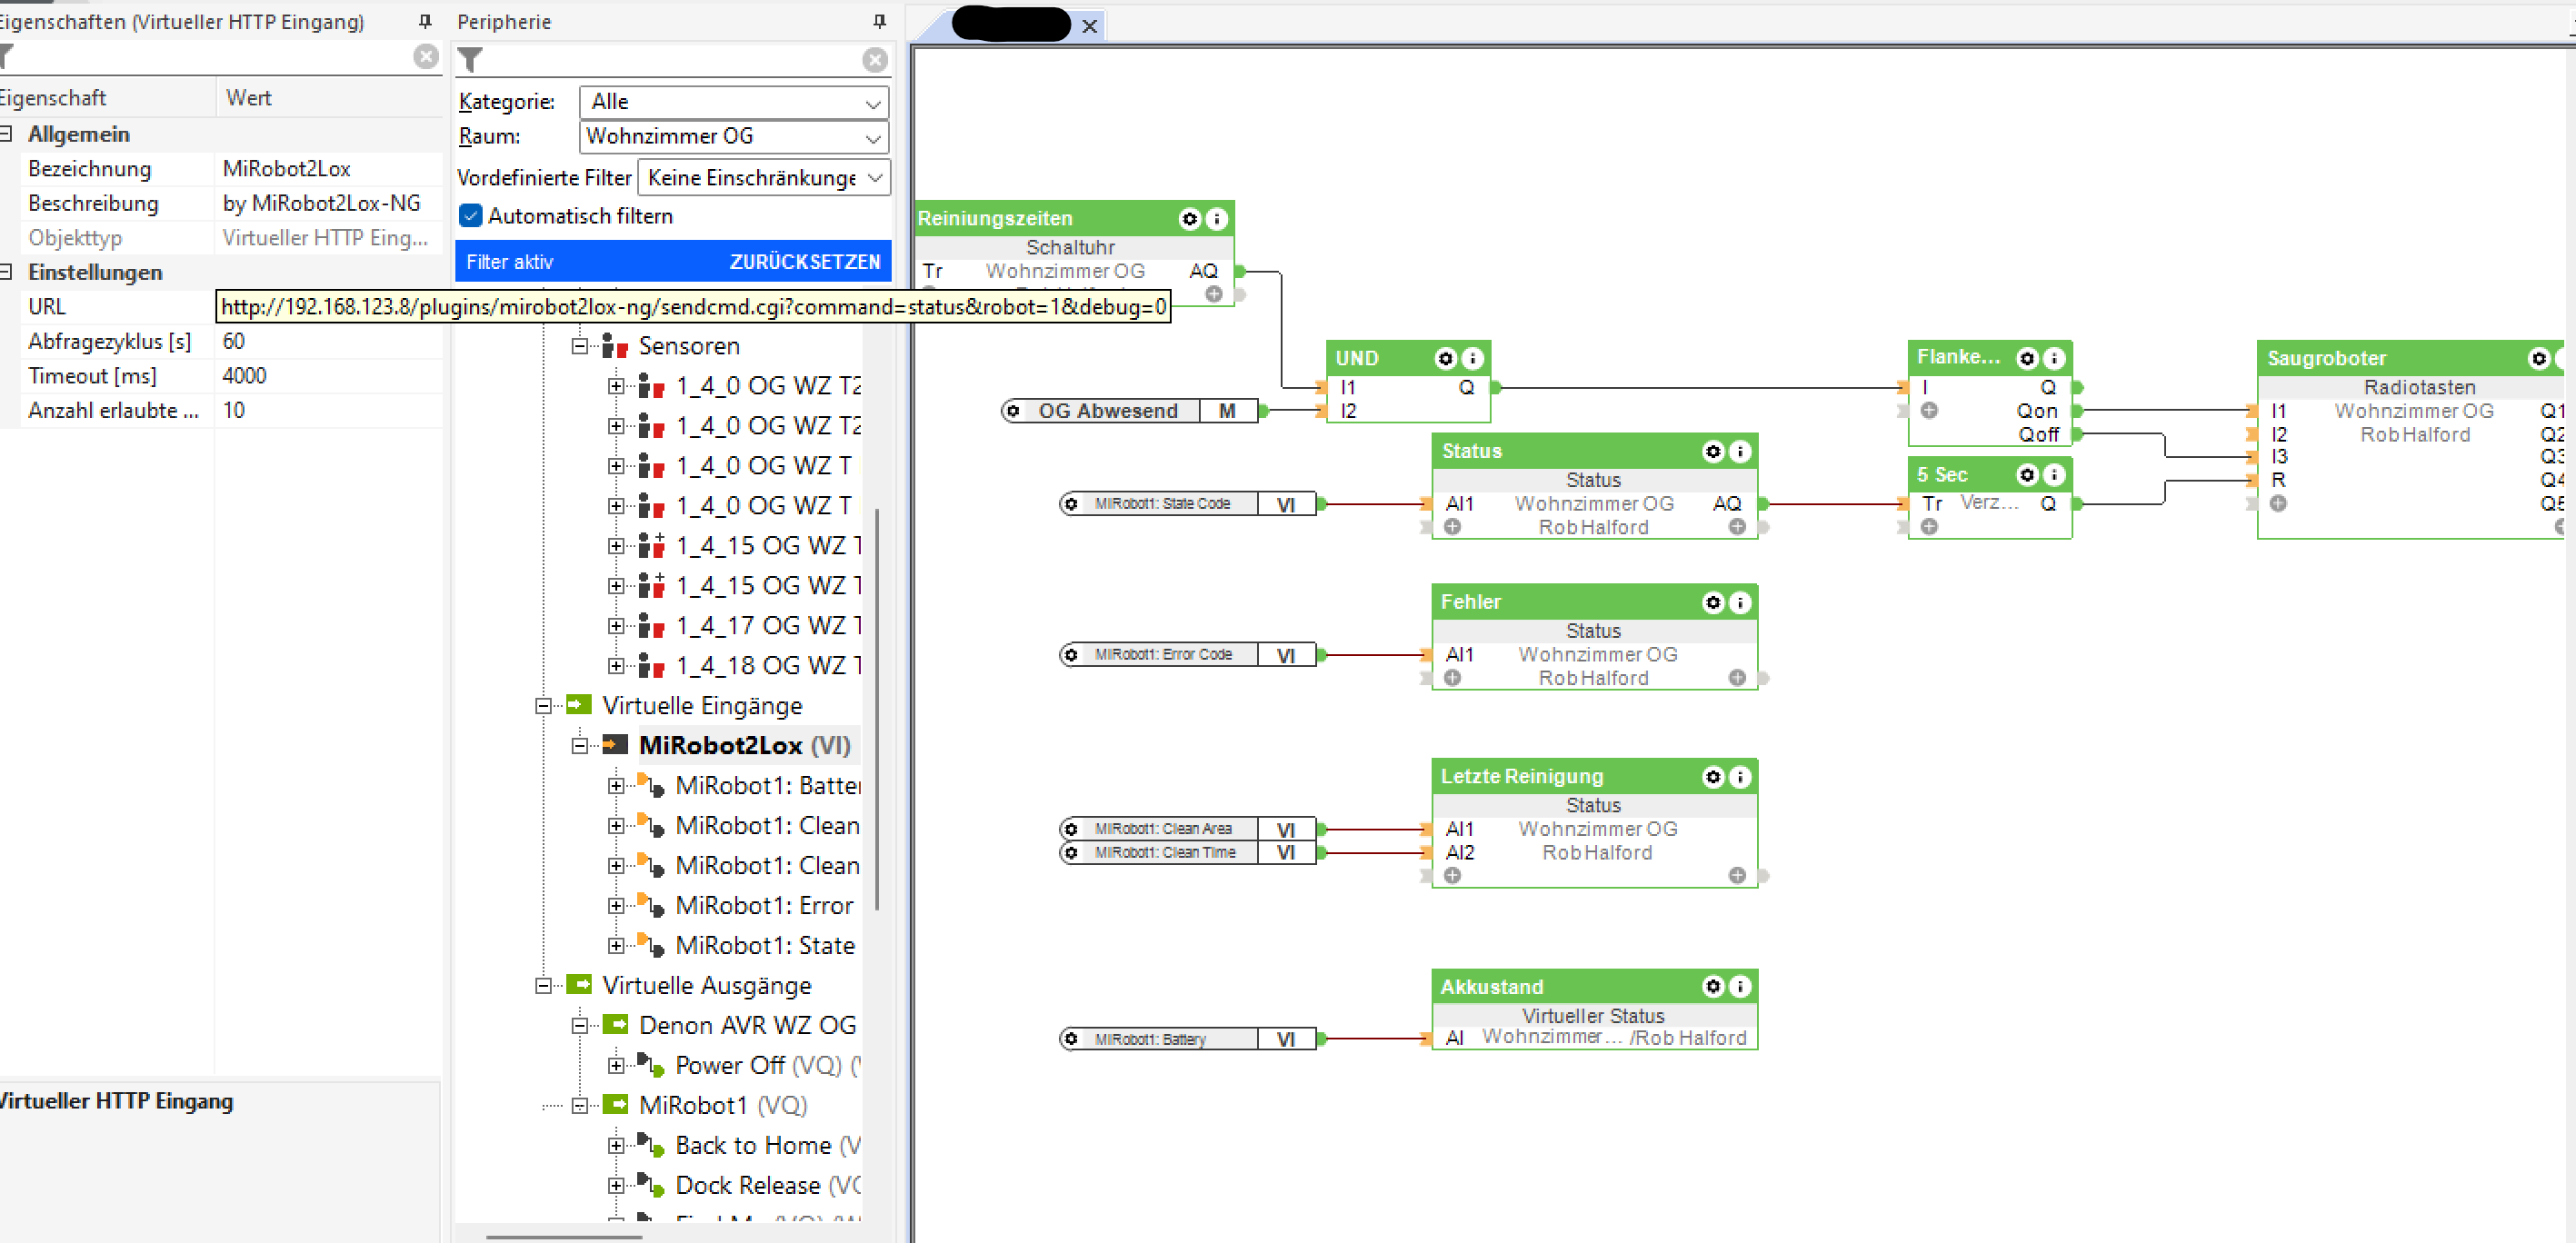Click info icon on Akkustand block

point(1740,986)
